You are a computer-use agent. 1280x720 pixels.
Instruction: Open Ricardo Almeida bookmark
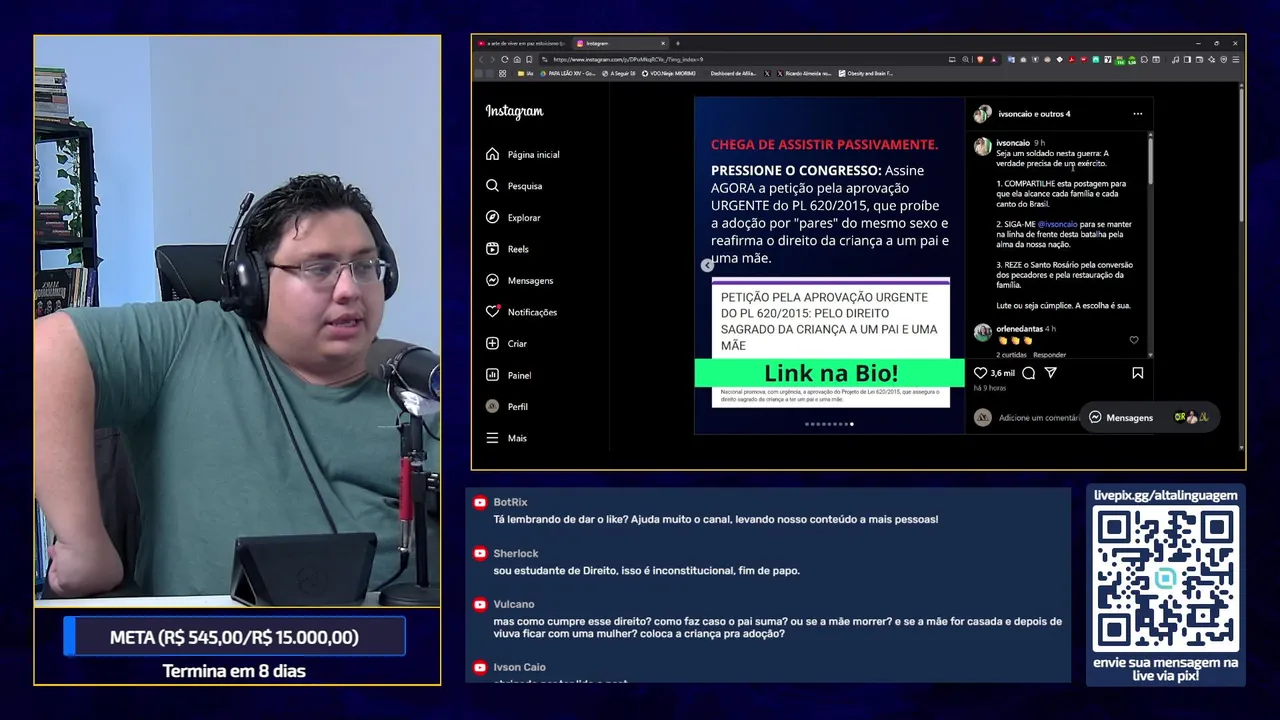(x=803, y=73)
